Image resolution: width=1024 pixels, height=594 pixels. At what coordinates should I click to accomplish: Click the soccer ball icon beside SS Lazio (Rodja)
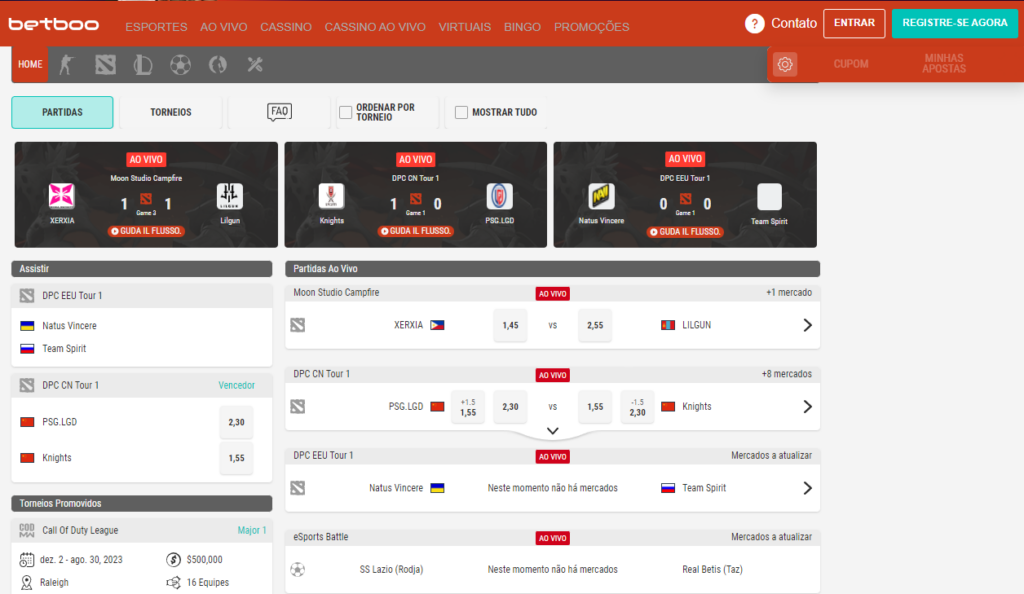298,569
